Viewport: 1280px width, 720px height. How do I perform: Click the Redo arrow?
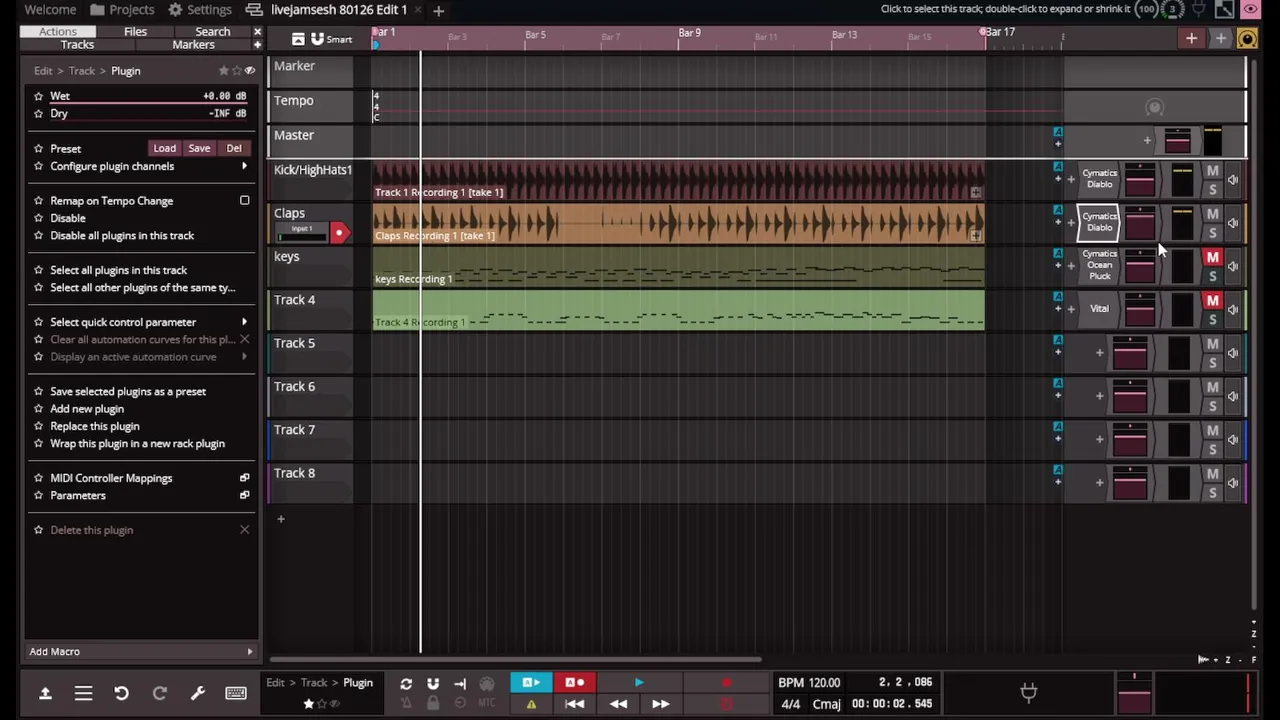[159, 693]
